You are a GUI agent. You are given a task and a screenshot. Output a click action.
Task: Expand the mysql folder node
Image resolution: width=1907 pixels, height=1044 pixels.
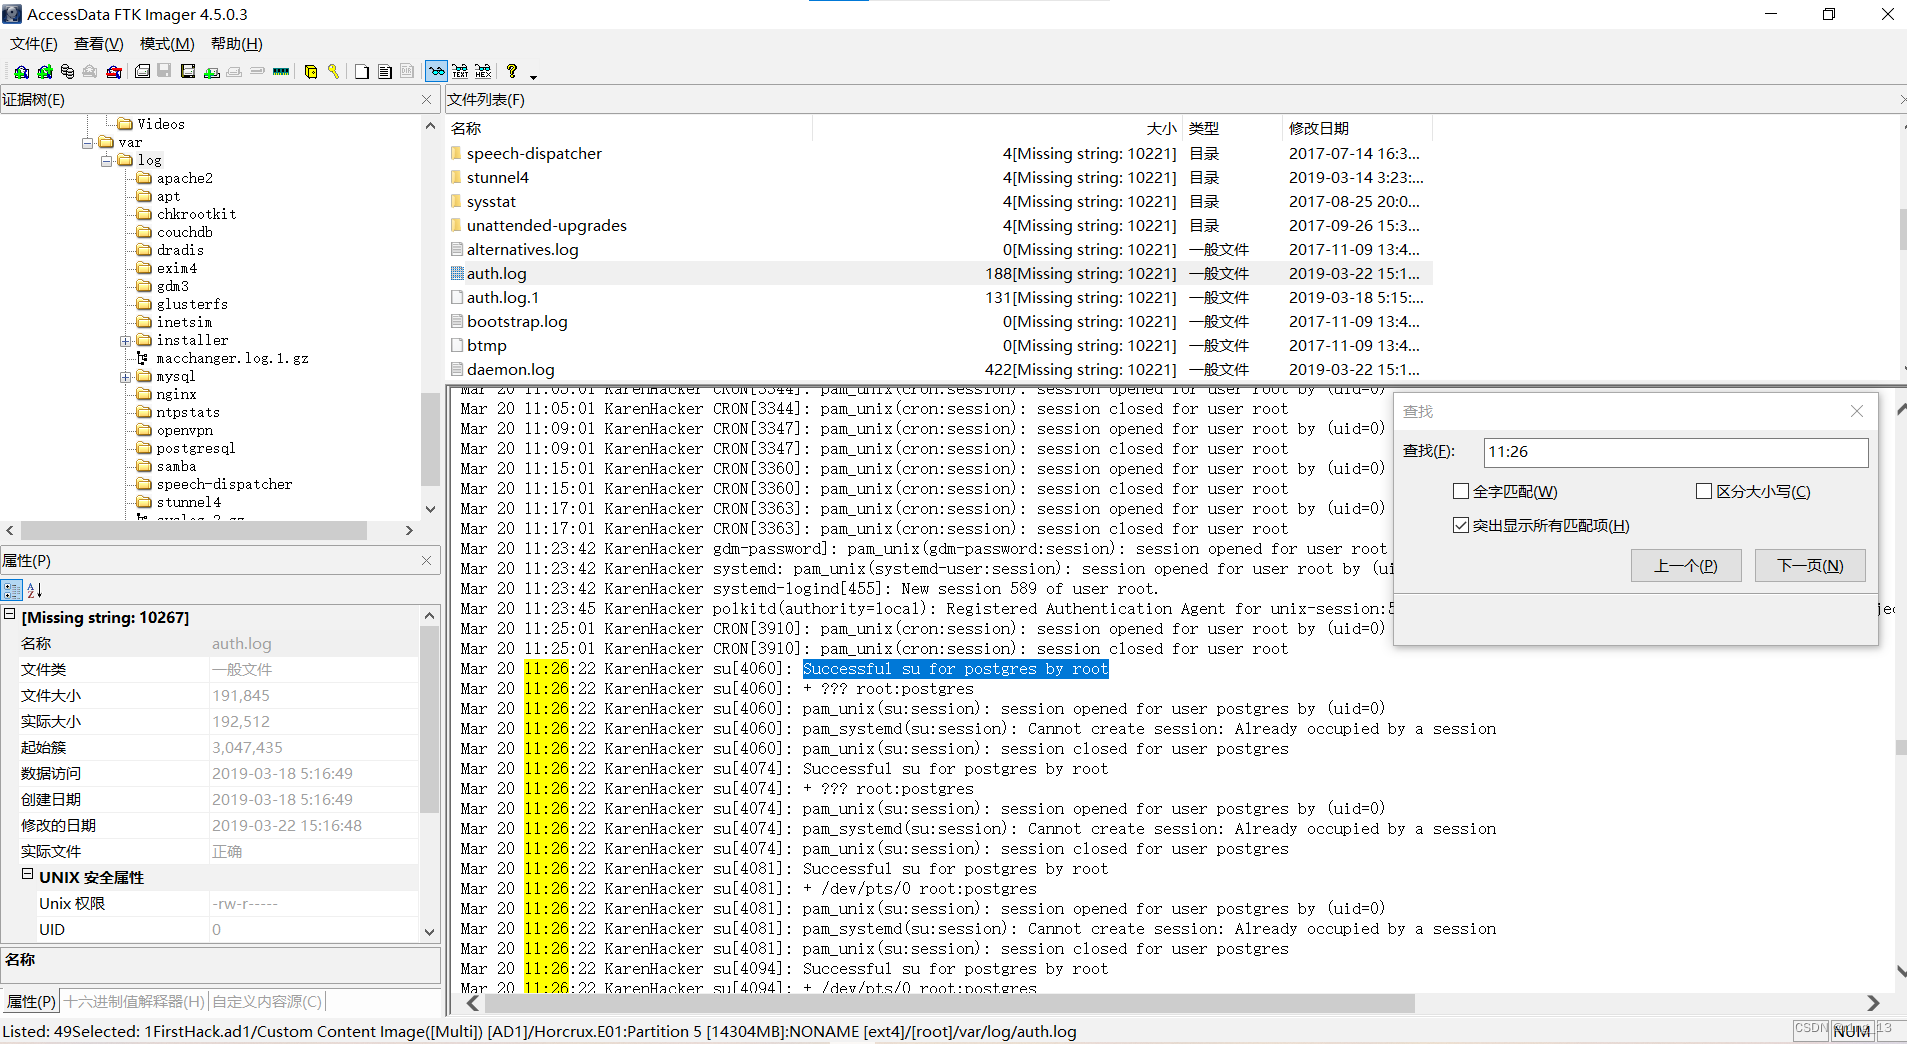[x=126, y=377]
